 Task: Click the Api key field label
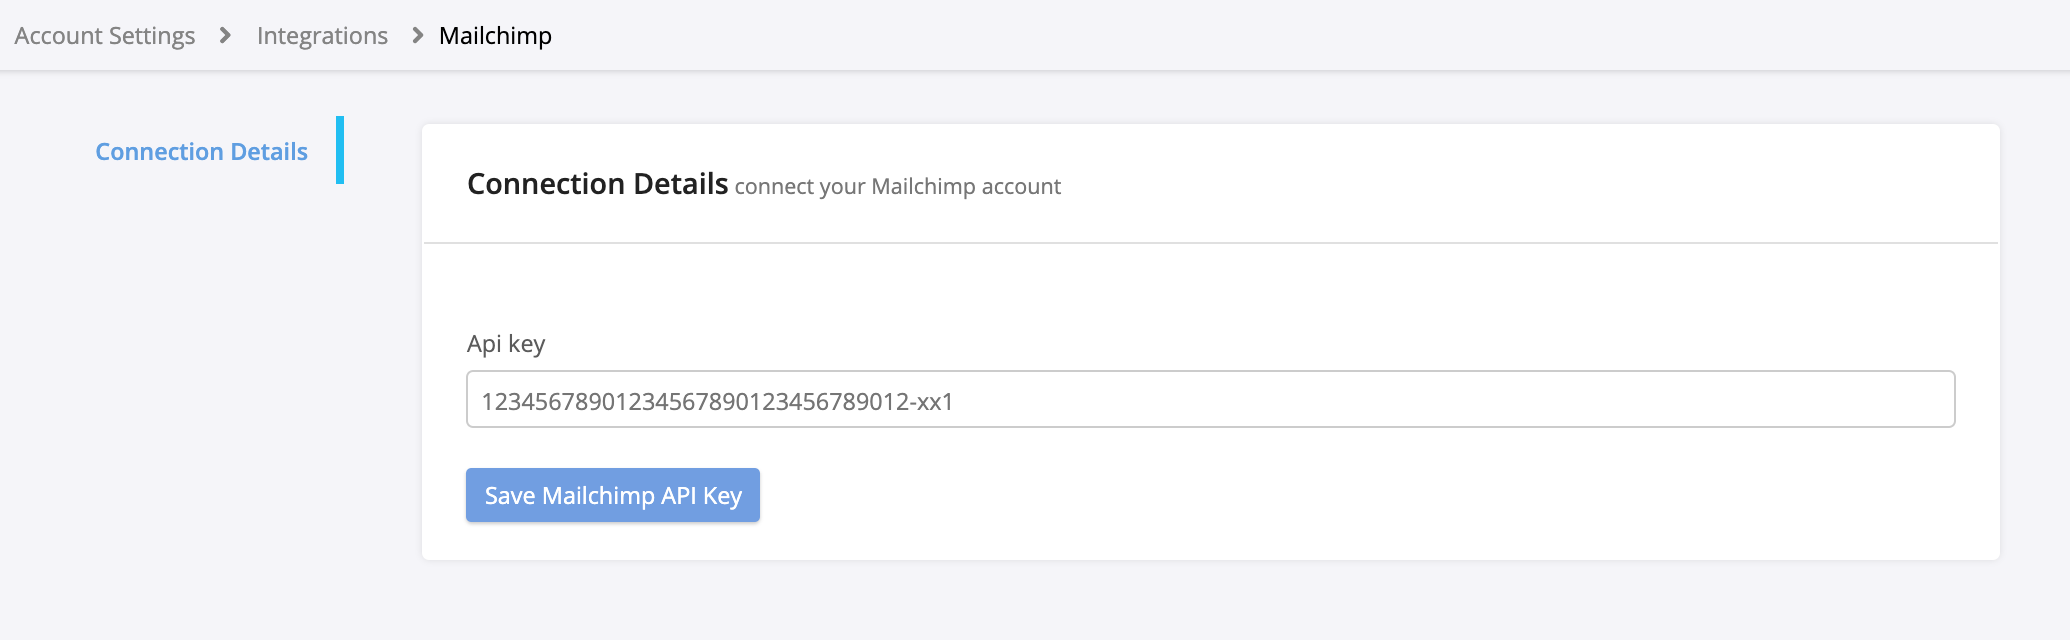tap(506, 344)
